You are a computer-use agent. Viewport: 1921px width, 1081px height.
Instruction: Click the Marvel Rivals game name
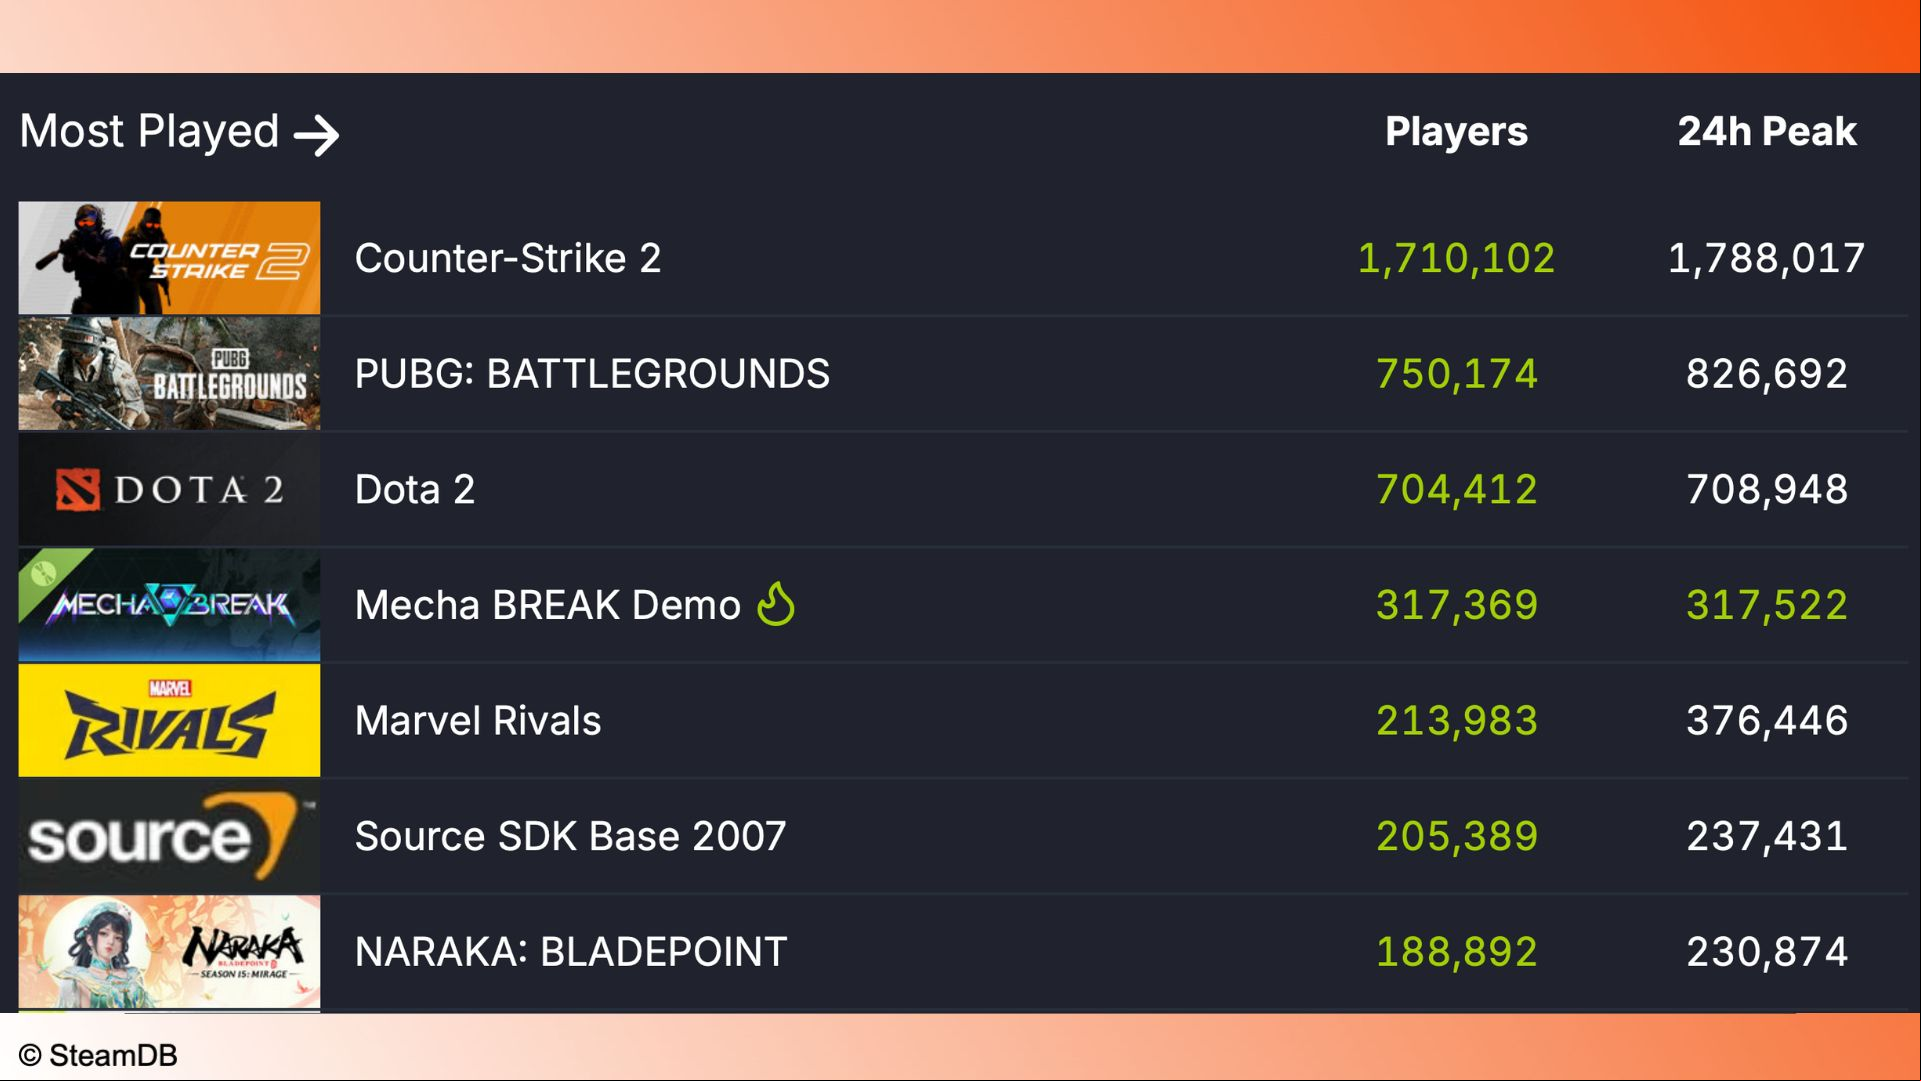click(x=478, y=720)
